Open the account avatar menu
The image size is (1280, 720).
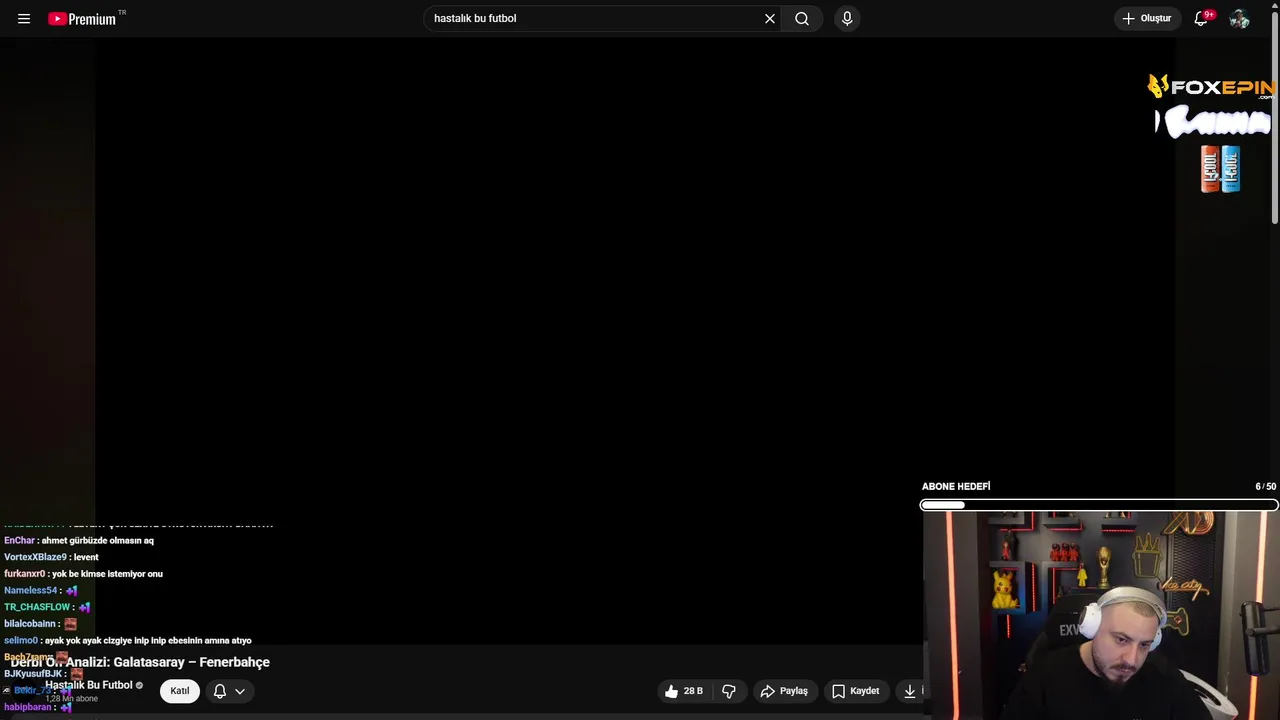click(x=1240, y=18)
